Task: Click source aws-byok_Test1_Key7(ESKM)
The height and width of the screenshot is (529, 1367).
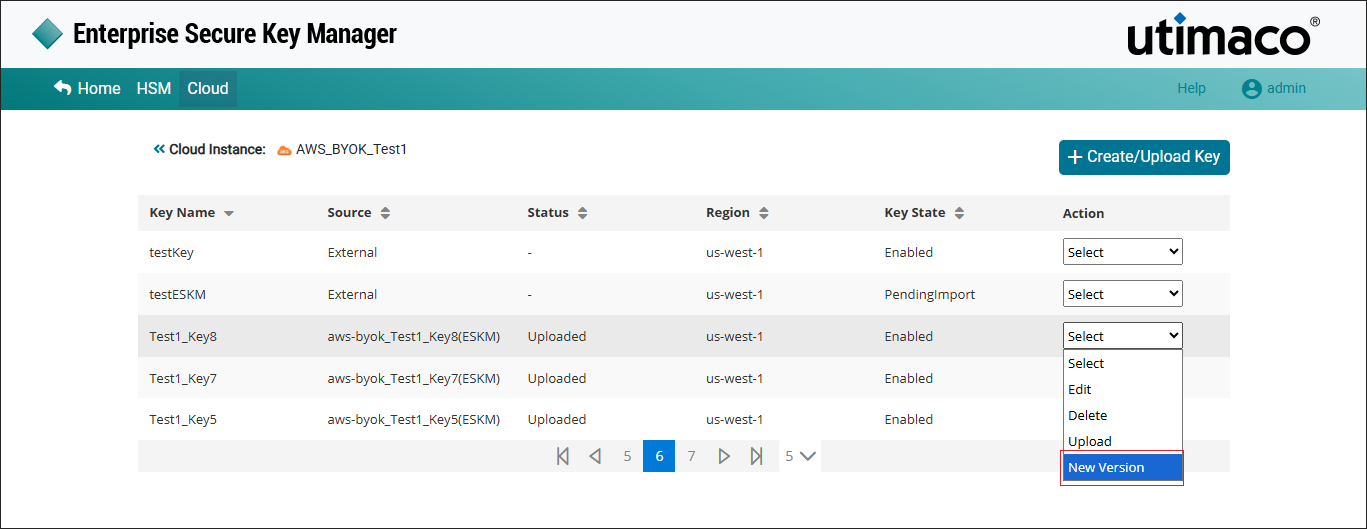Action: [x=414, y=378]
